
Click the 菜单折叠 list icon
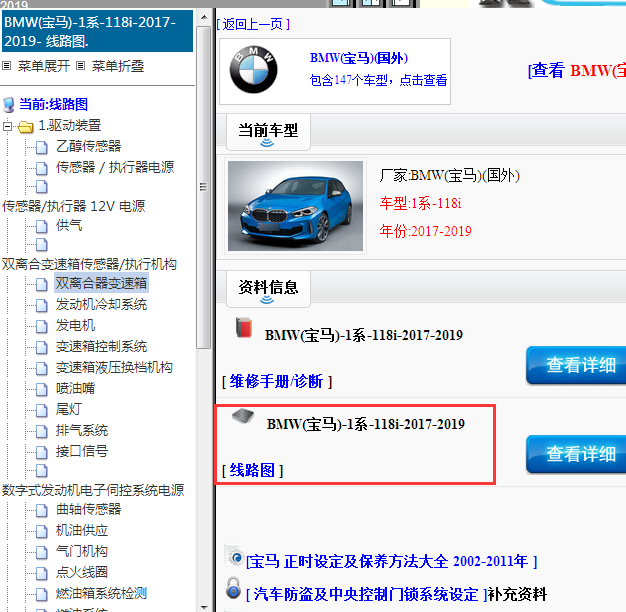pos(81,65)
